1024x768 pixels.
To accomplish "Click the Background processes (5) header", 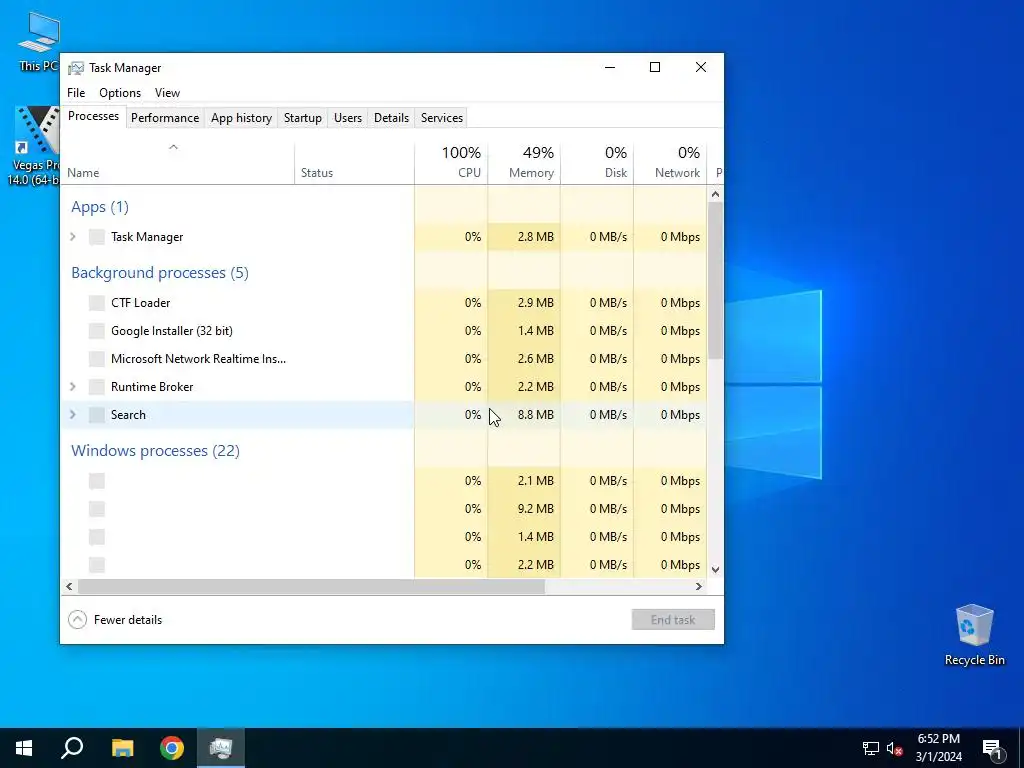I will (x=160, y=273).
